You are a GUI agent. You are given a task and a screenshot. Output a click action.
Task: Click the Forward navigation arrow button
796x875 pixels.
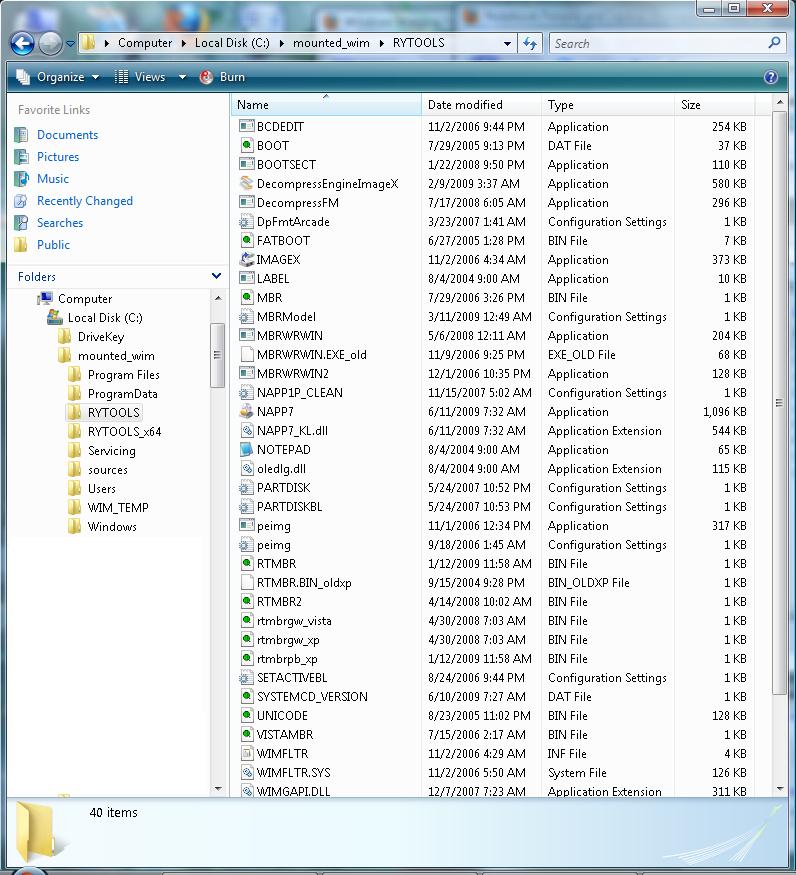tap(50, 43)
